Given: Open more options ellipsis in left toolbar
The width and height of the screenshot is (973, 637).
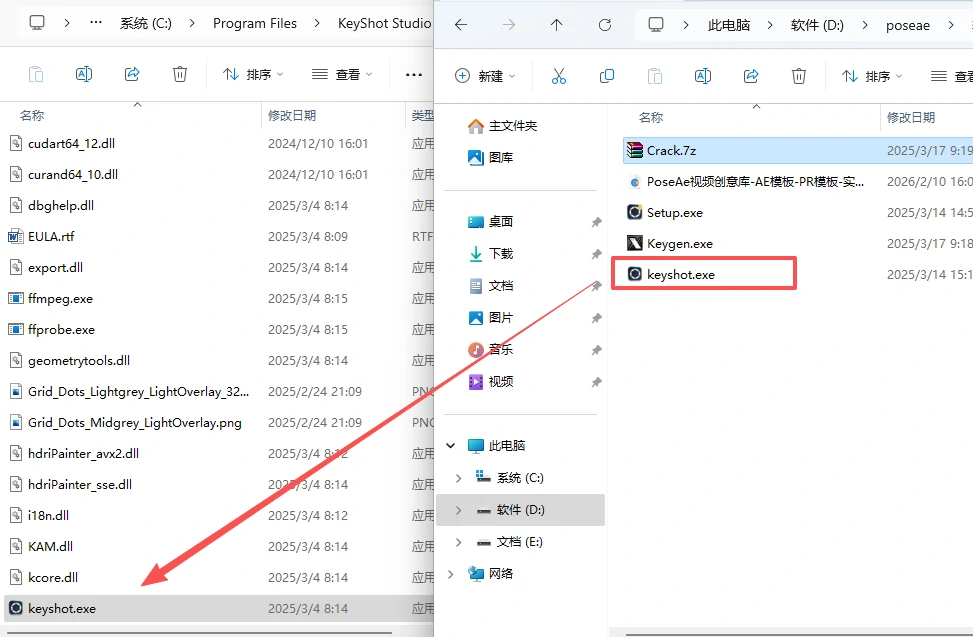Looking at the screenshot, I should click(413, 75).
